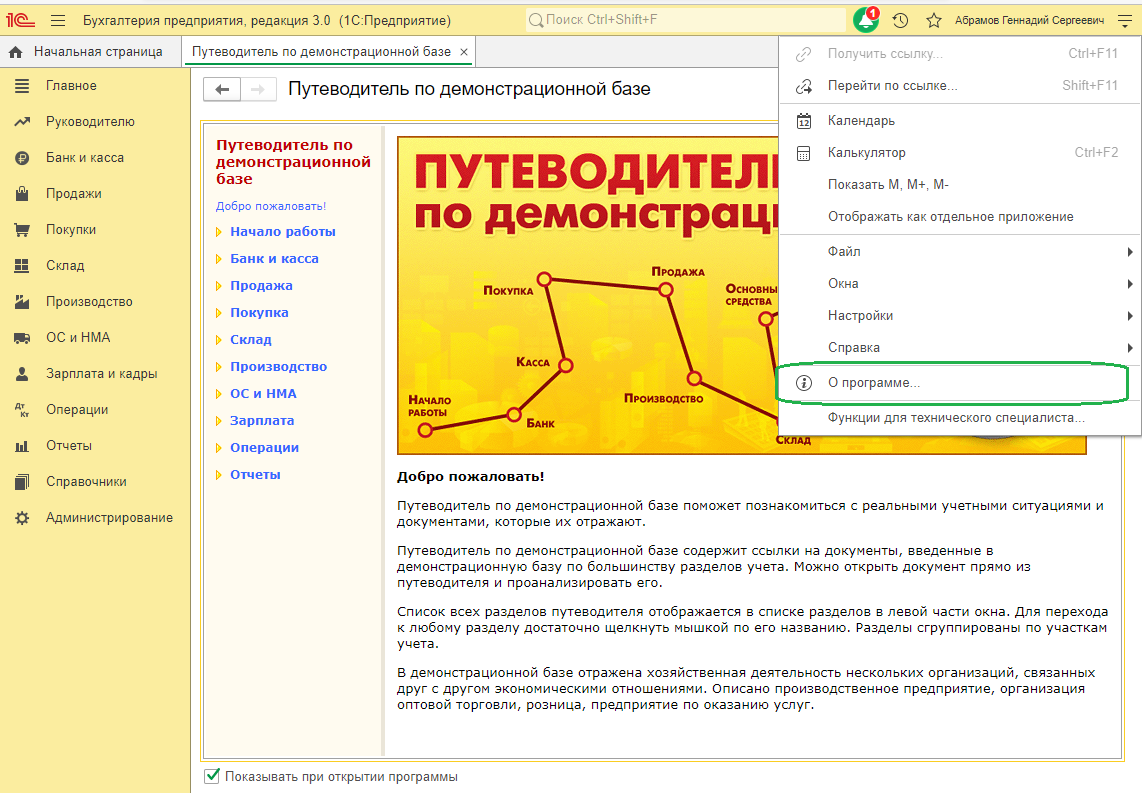
Task: Open Добро пожаловать! link
Action: click(271, 206)
